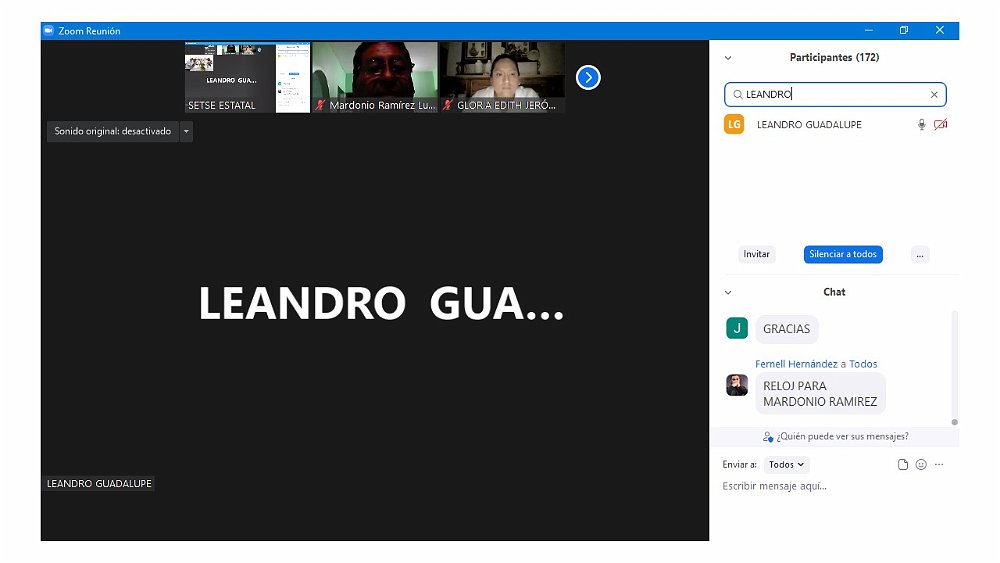Click the Zoom logo in the title bar
Viewport: 1000px width, 563px height.
click(x=47, y=31)
